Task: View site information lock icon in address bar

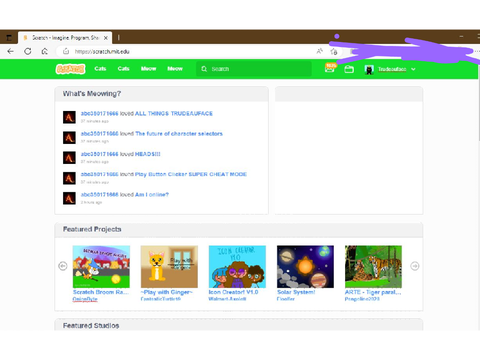Action: coord(66,51)
